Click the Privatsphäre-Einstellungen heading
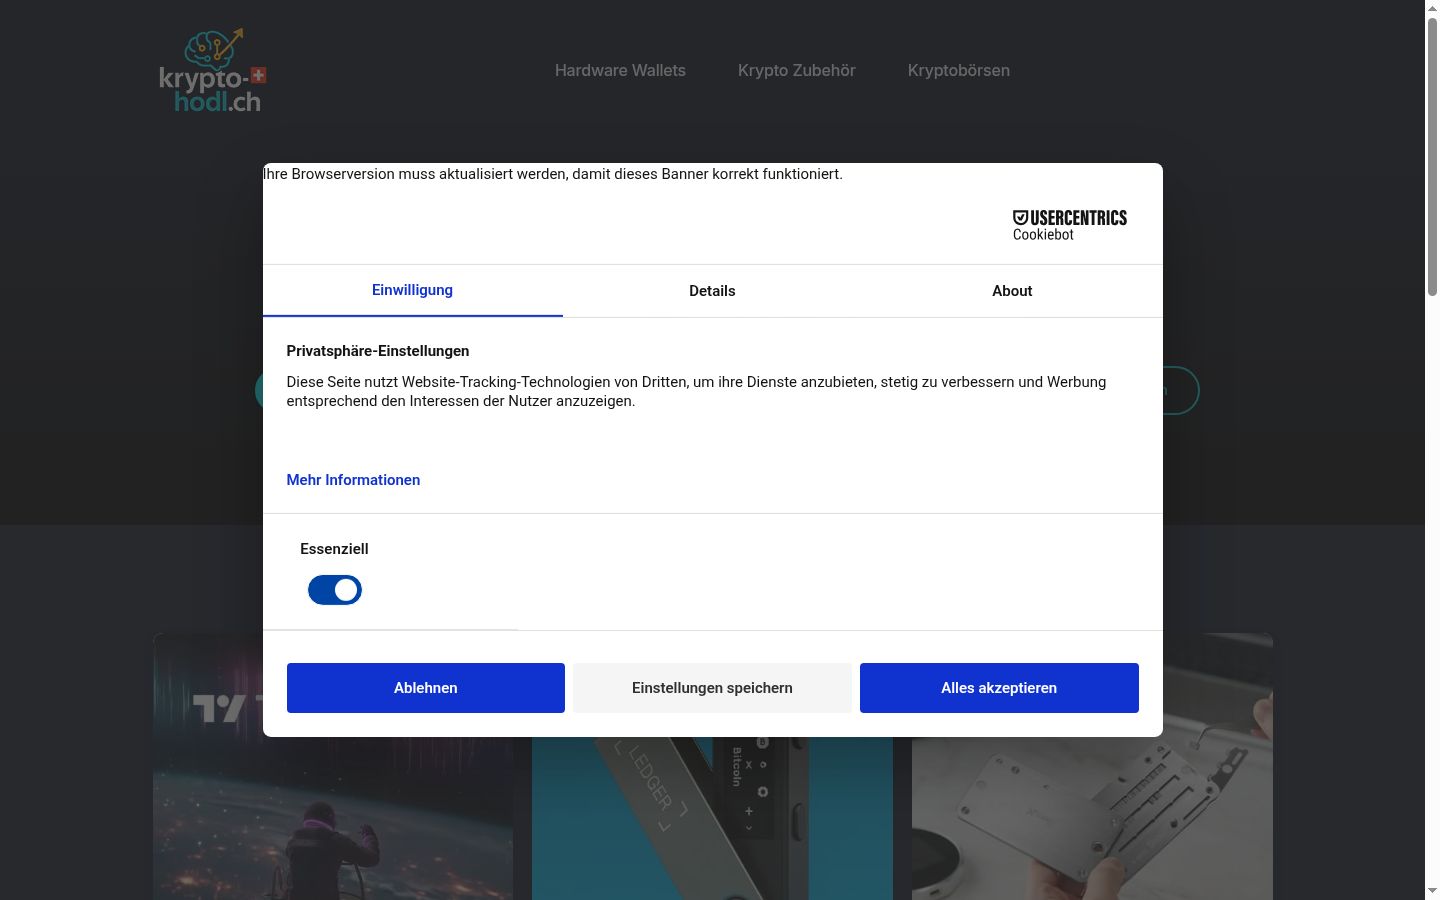1440x900 pixels. coord(378,351)
